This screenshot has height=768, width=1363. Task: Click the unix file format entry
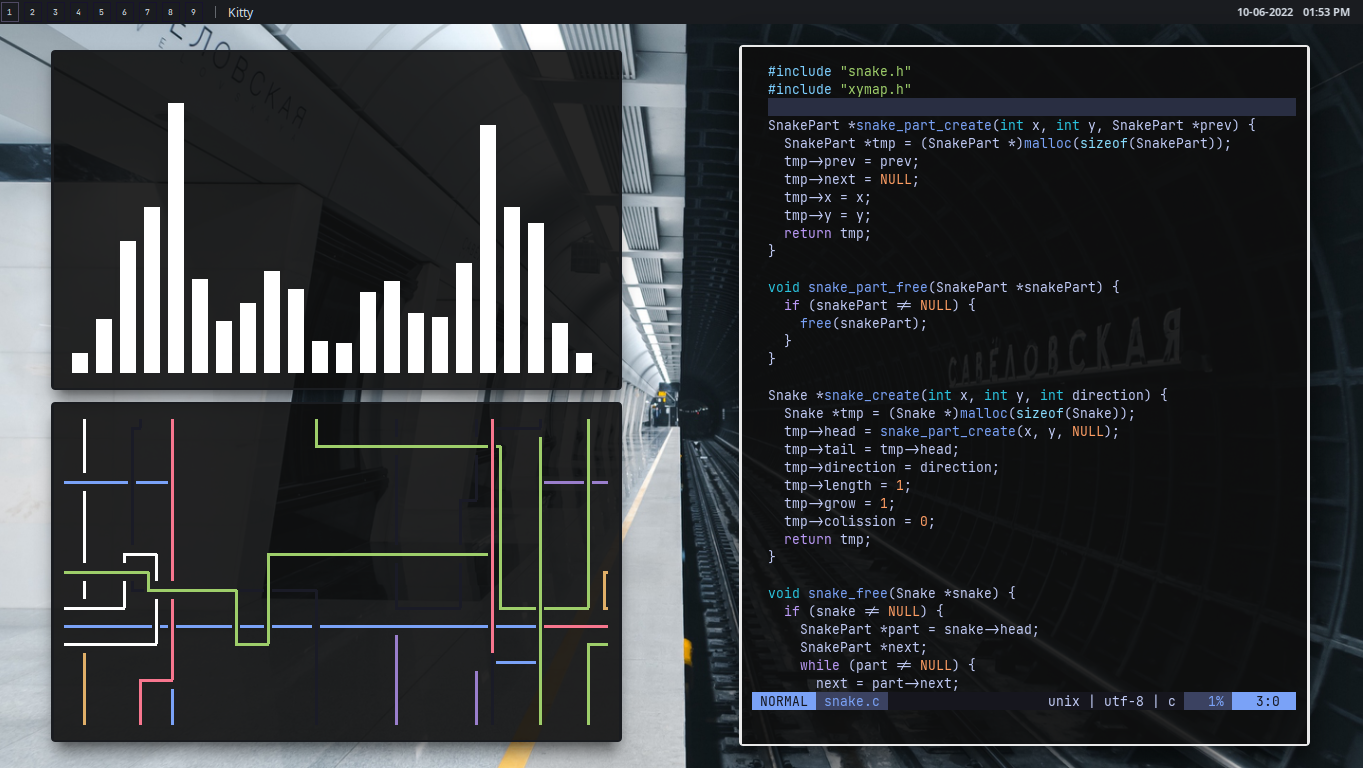click(x=1064, y=701)
